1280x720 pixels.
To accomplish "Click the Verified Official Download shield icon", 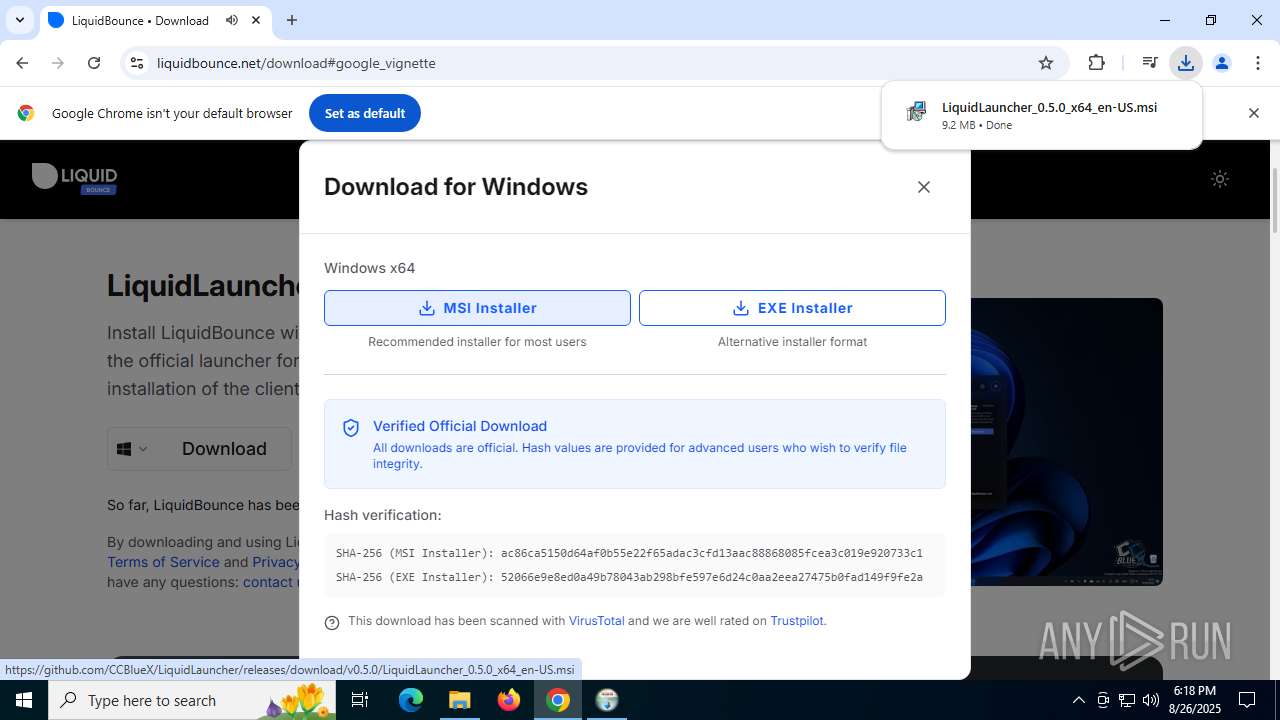I will (x=351, y=428).
